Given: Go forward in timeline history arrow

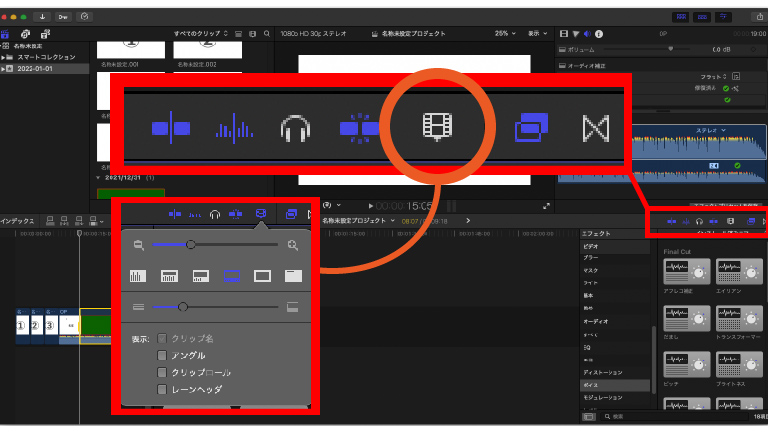Looking at the screenshot, I should (468, 220).
